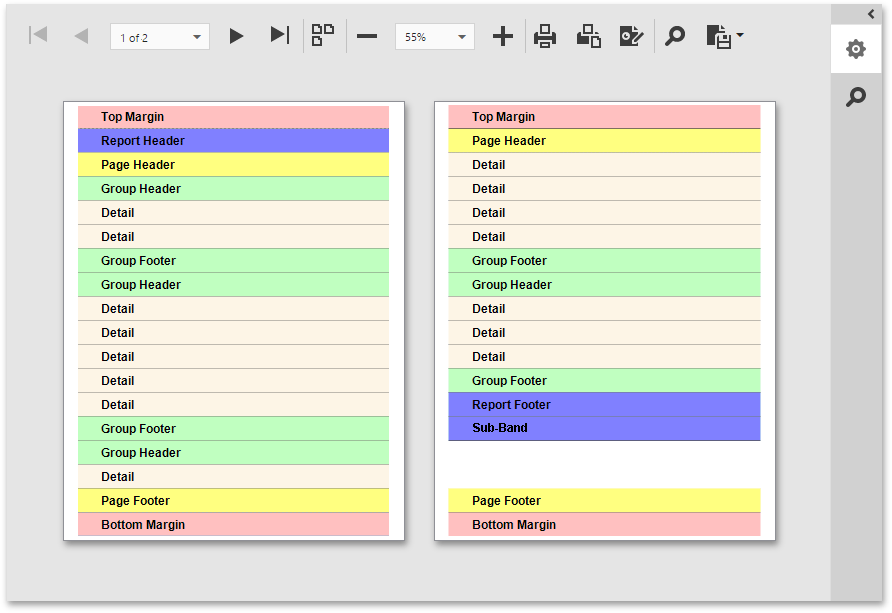Toggle editing fields highlight
The image size is (892, 613).
(631, 36)
